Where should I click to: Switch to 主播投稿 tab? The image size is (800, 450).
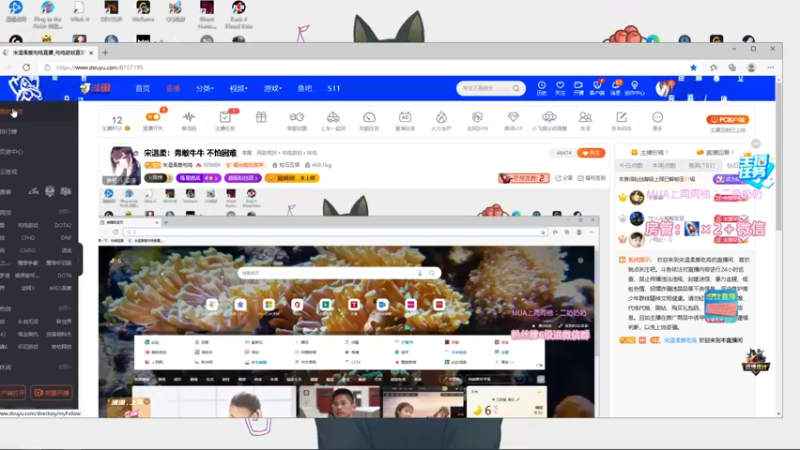(x=649, y=152)
